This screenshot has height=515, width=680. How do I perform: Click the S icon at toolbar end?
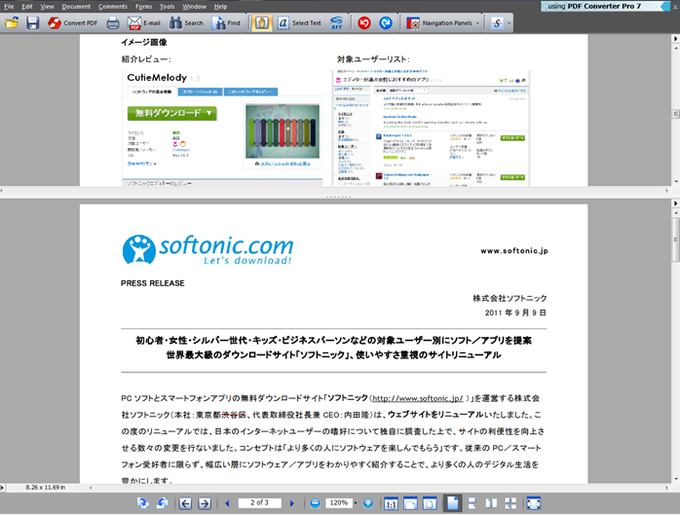coord(497,23)
